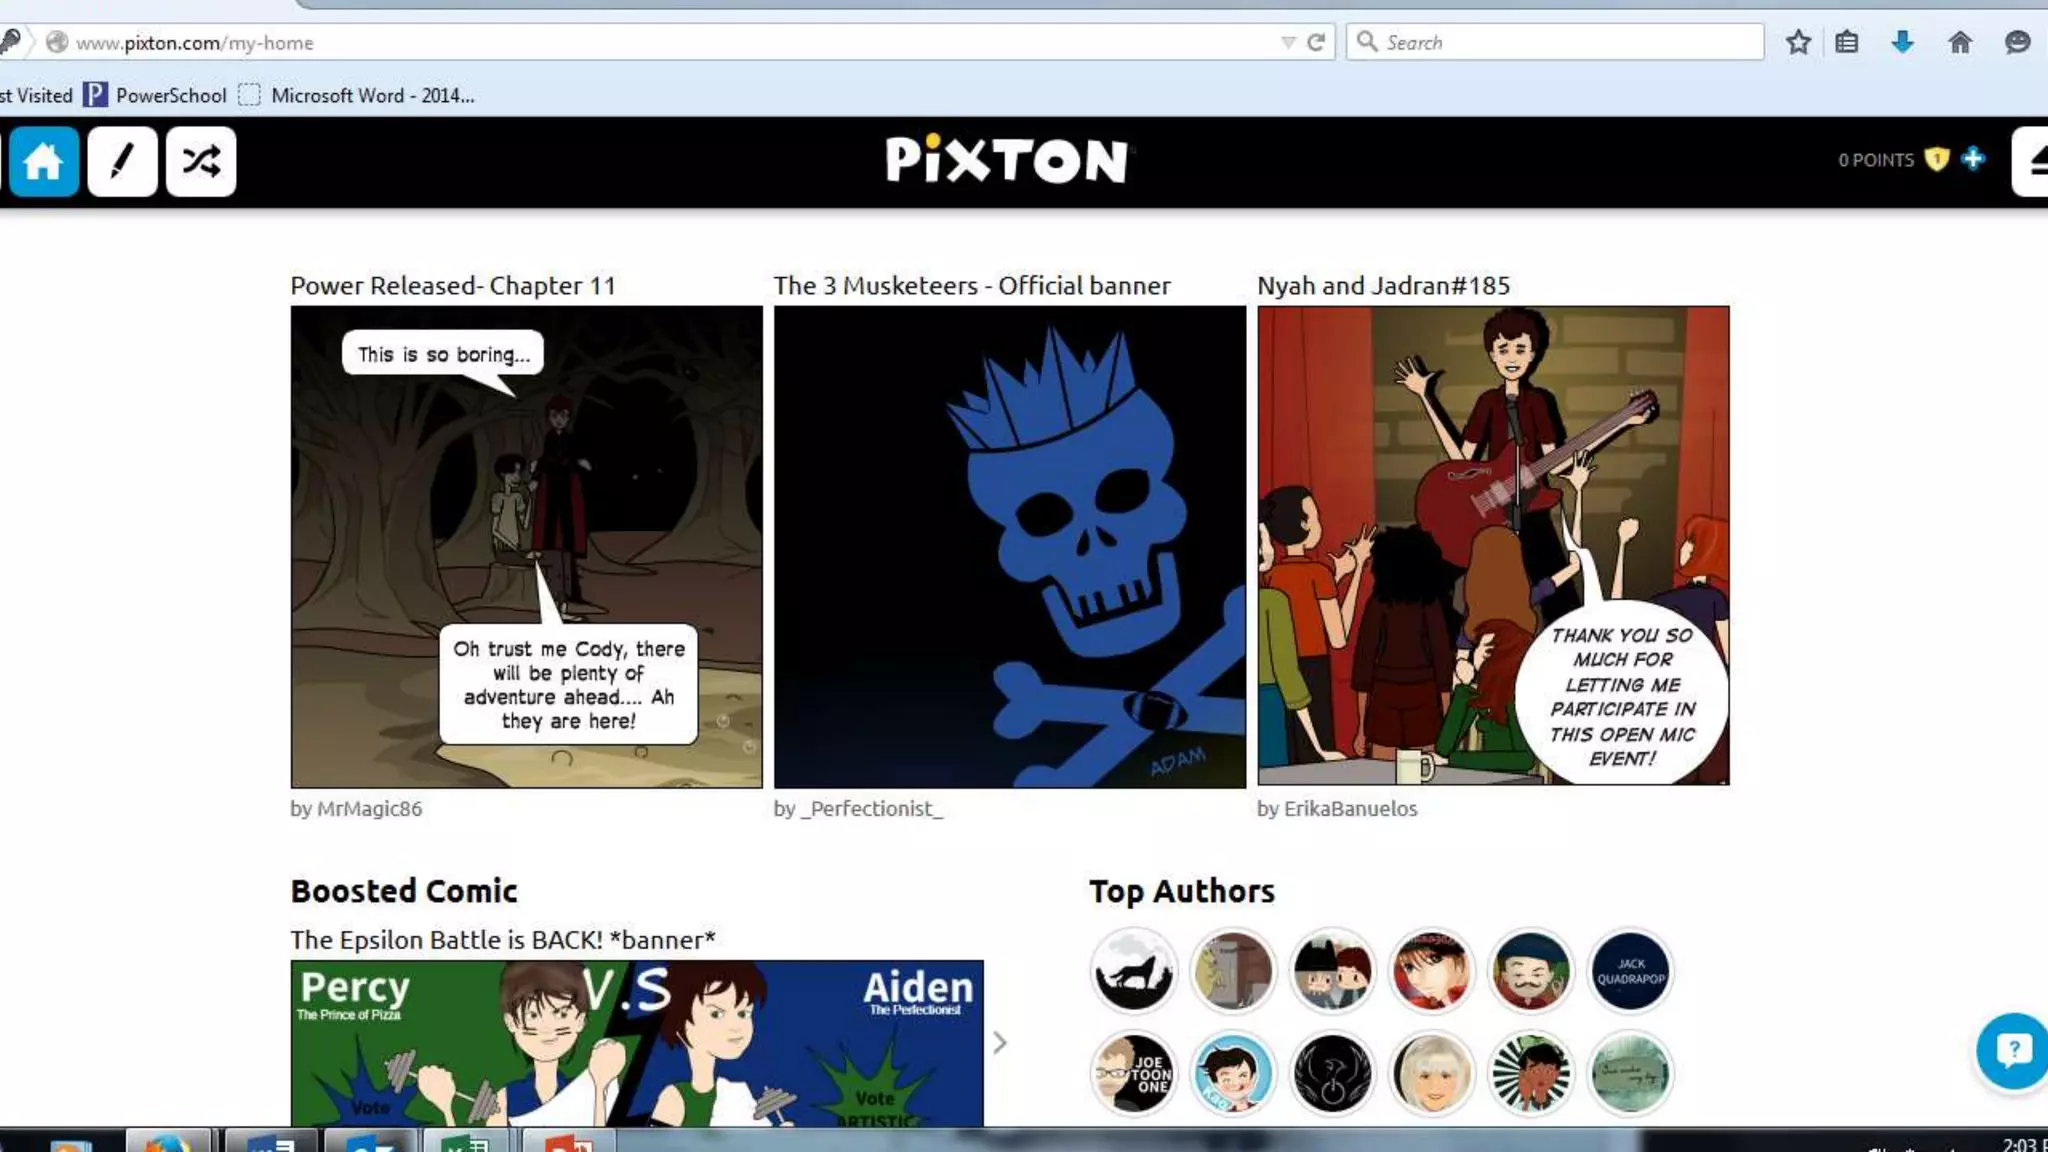Click the browser home icon
The width and height of the screenshot is (2048, 1152).
click(1959, 42)
